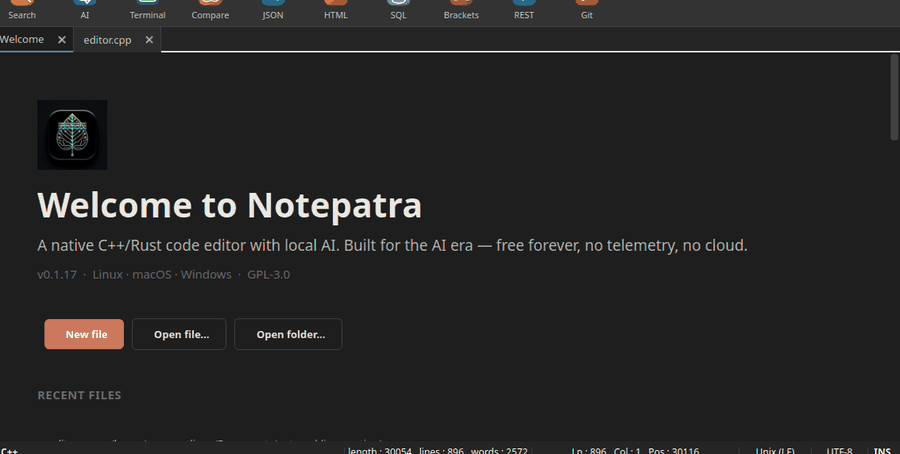Open the Brackets tool

(x=461, y=11)
